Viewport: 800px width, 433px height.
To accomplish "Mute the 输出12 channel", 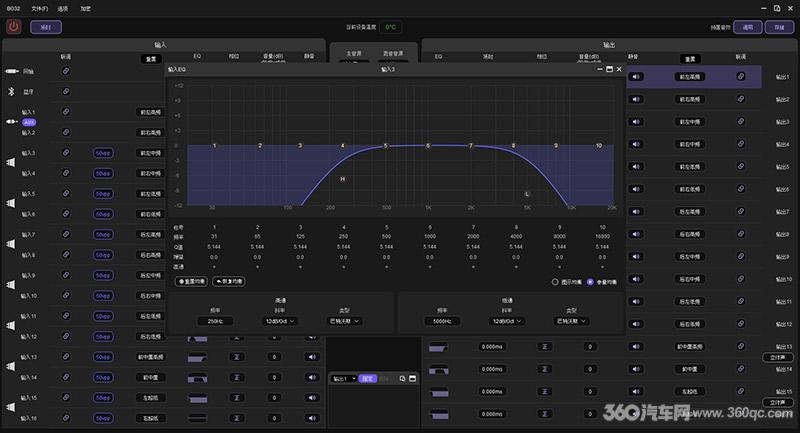I will tap(636, 324).
